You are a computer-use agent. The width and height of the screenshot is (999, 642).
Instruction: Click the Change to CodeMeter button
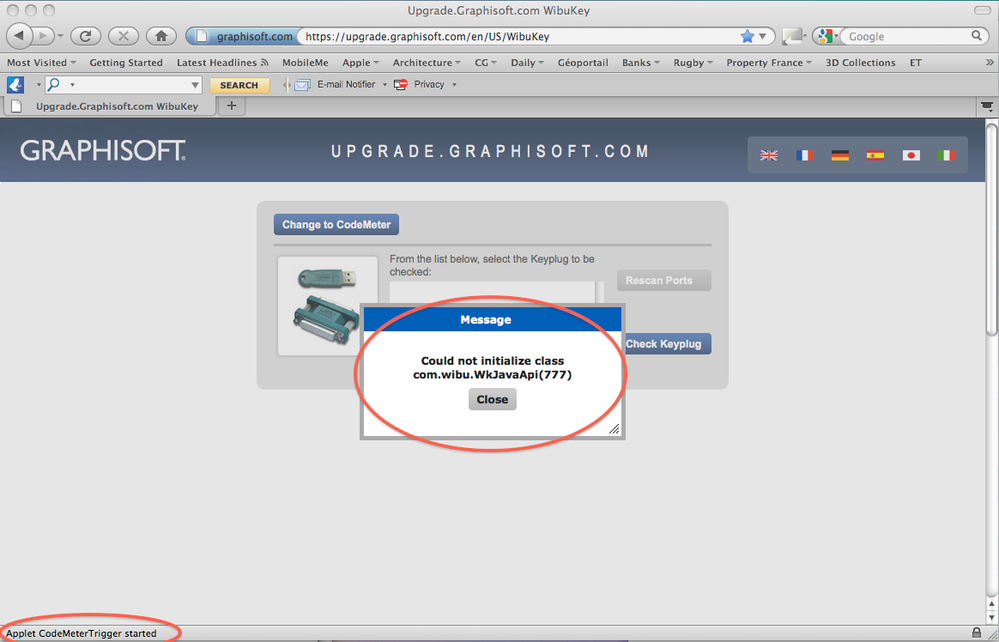336,224
